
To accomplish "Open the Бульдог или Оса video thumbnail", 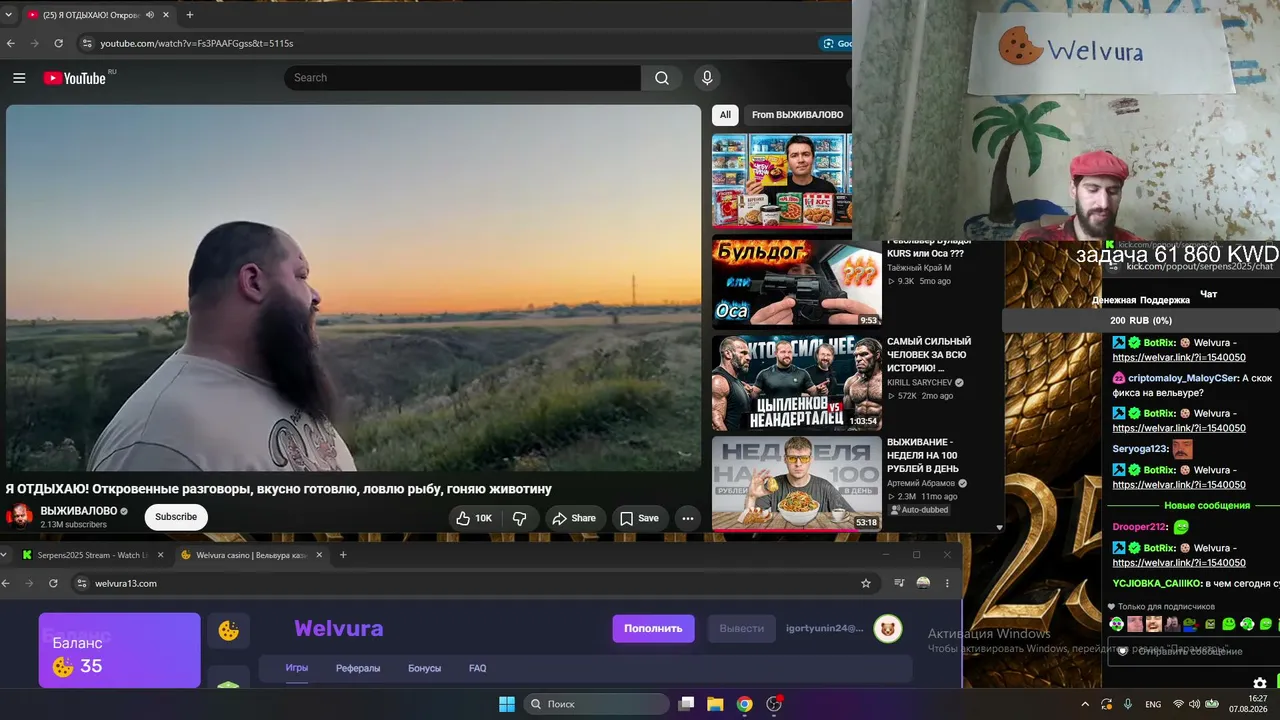I will pyautogui.click(x=797, y=284).
